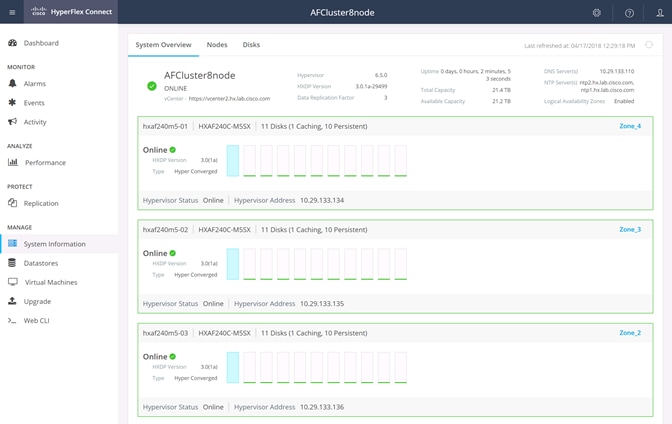
Task: Click the green cluster online status checkmark
Action: click(152, 86)
